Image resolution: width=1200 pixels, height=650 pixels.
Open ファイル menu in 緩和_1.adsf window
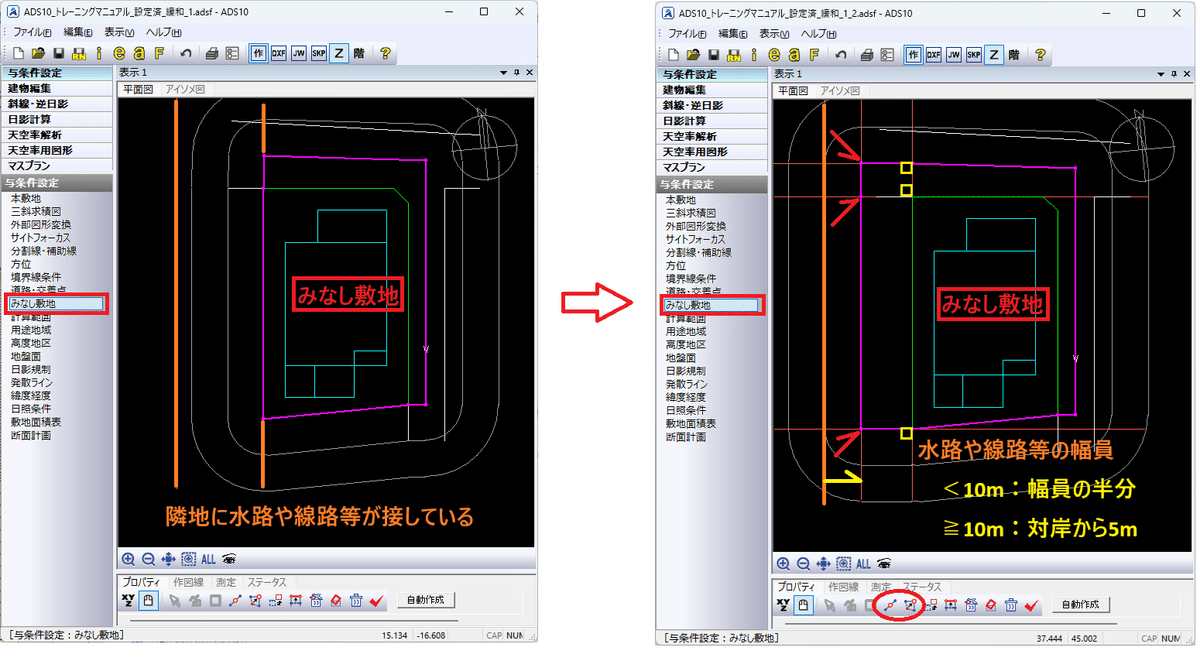(32, 33)
